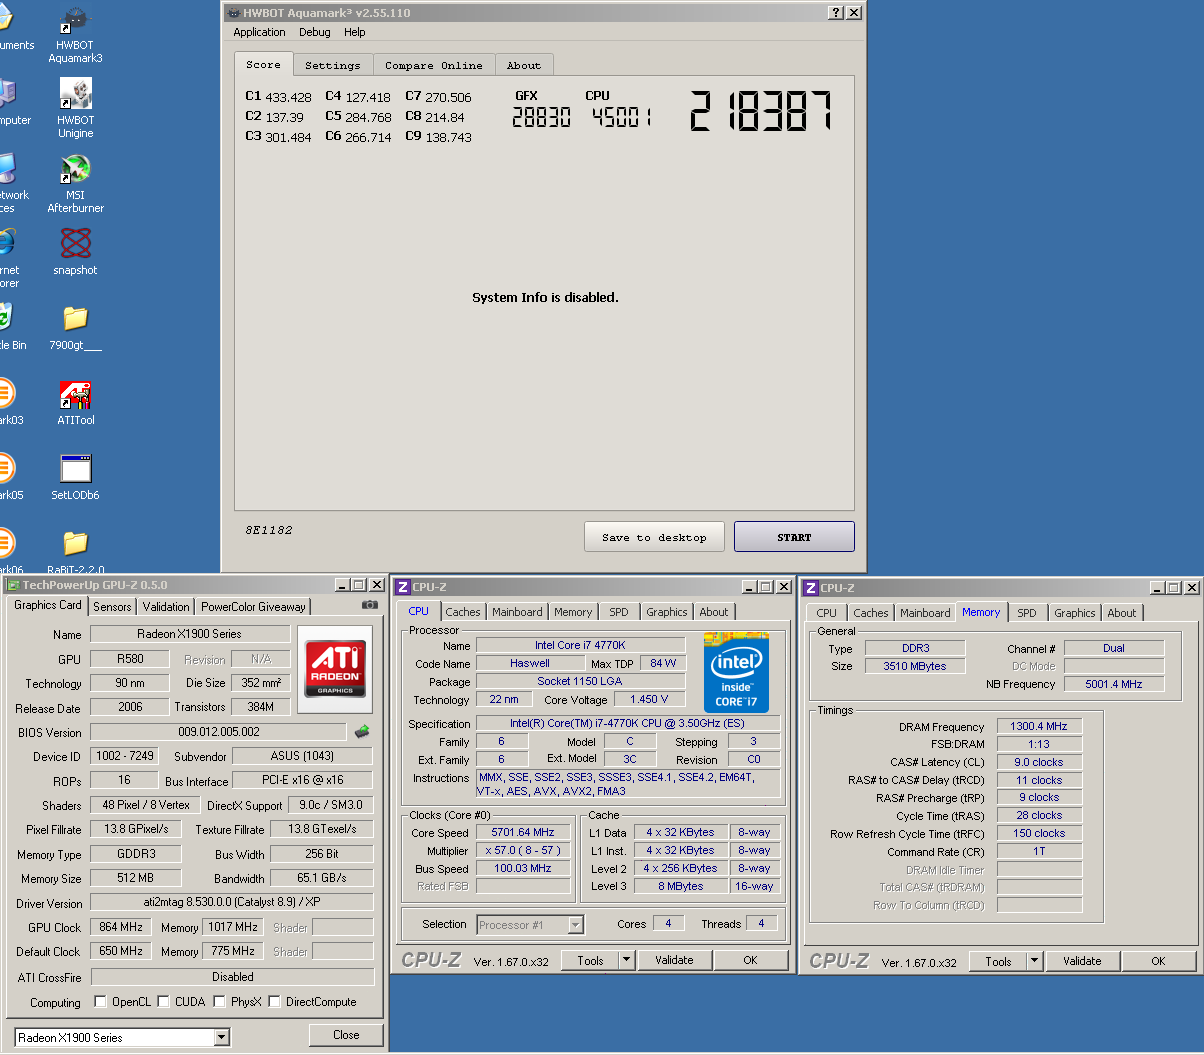This screenshot has height=1055, width=1204.
Task: Open the Application menu in Aquamark3
Action: (x=259, y=32)
